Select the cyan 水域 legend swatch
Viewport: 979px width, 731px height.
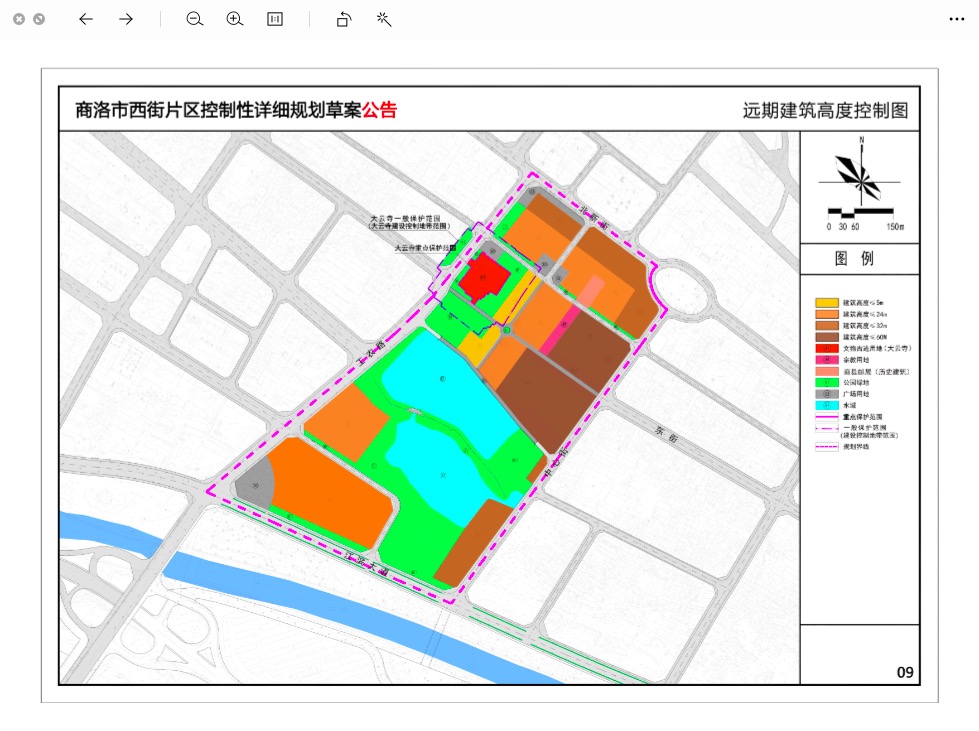point(827,405)
